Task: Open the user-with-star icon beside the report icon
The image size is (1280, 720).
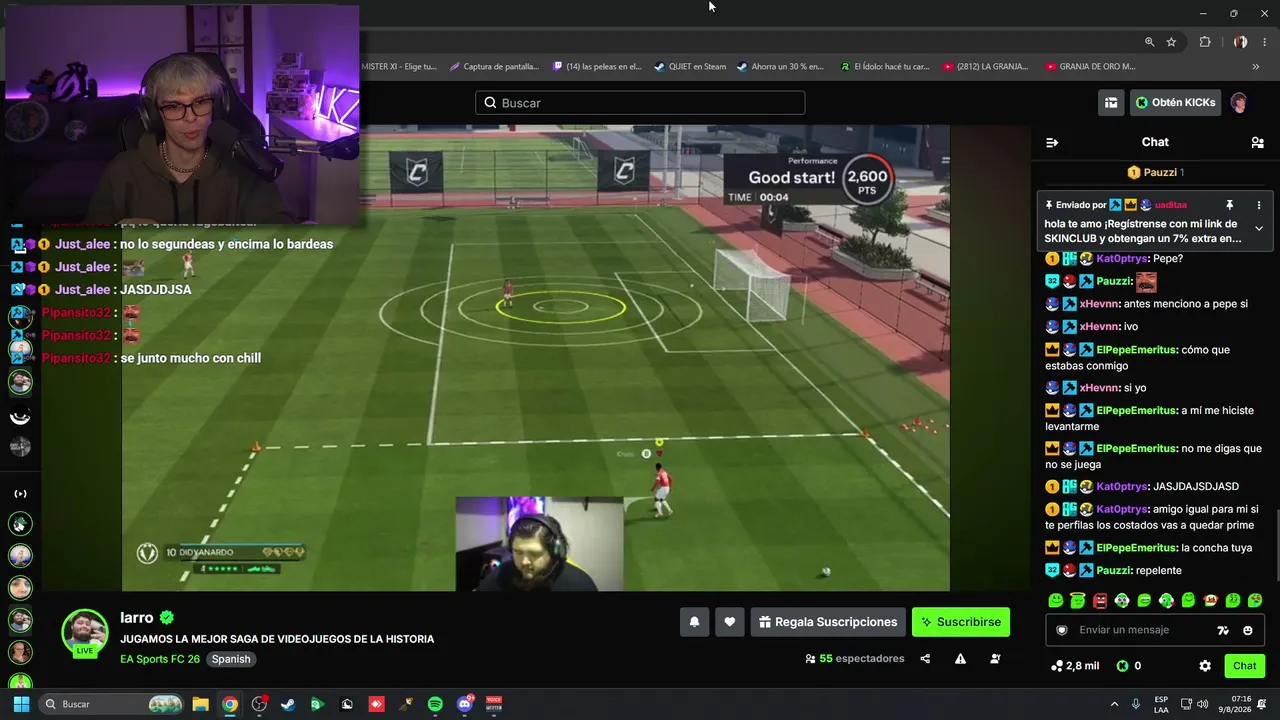Action: (995, 659)
